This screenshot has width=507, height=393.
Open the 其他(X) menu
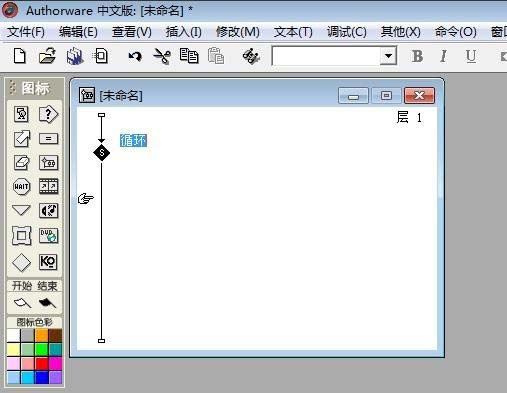401,32
